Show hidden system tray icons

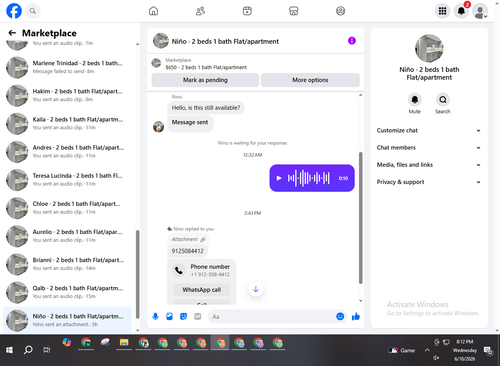coord(427,350)
